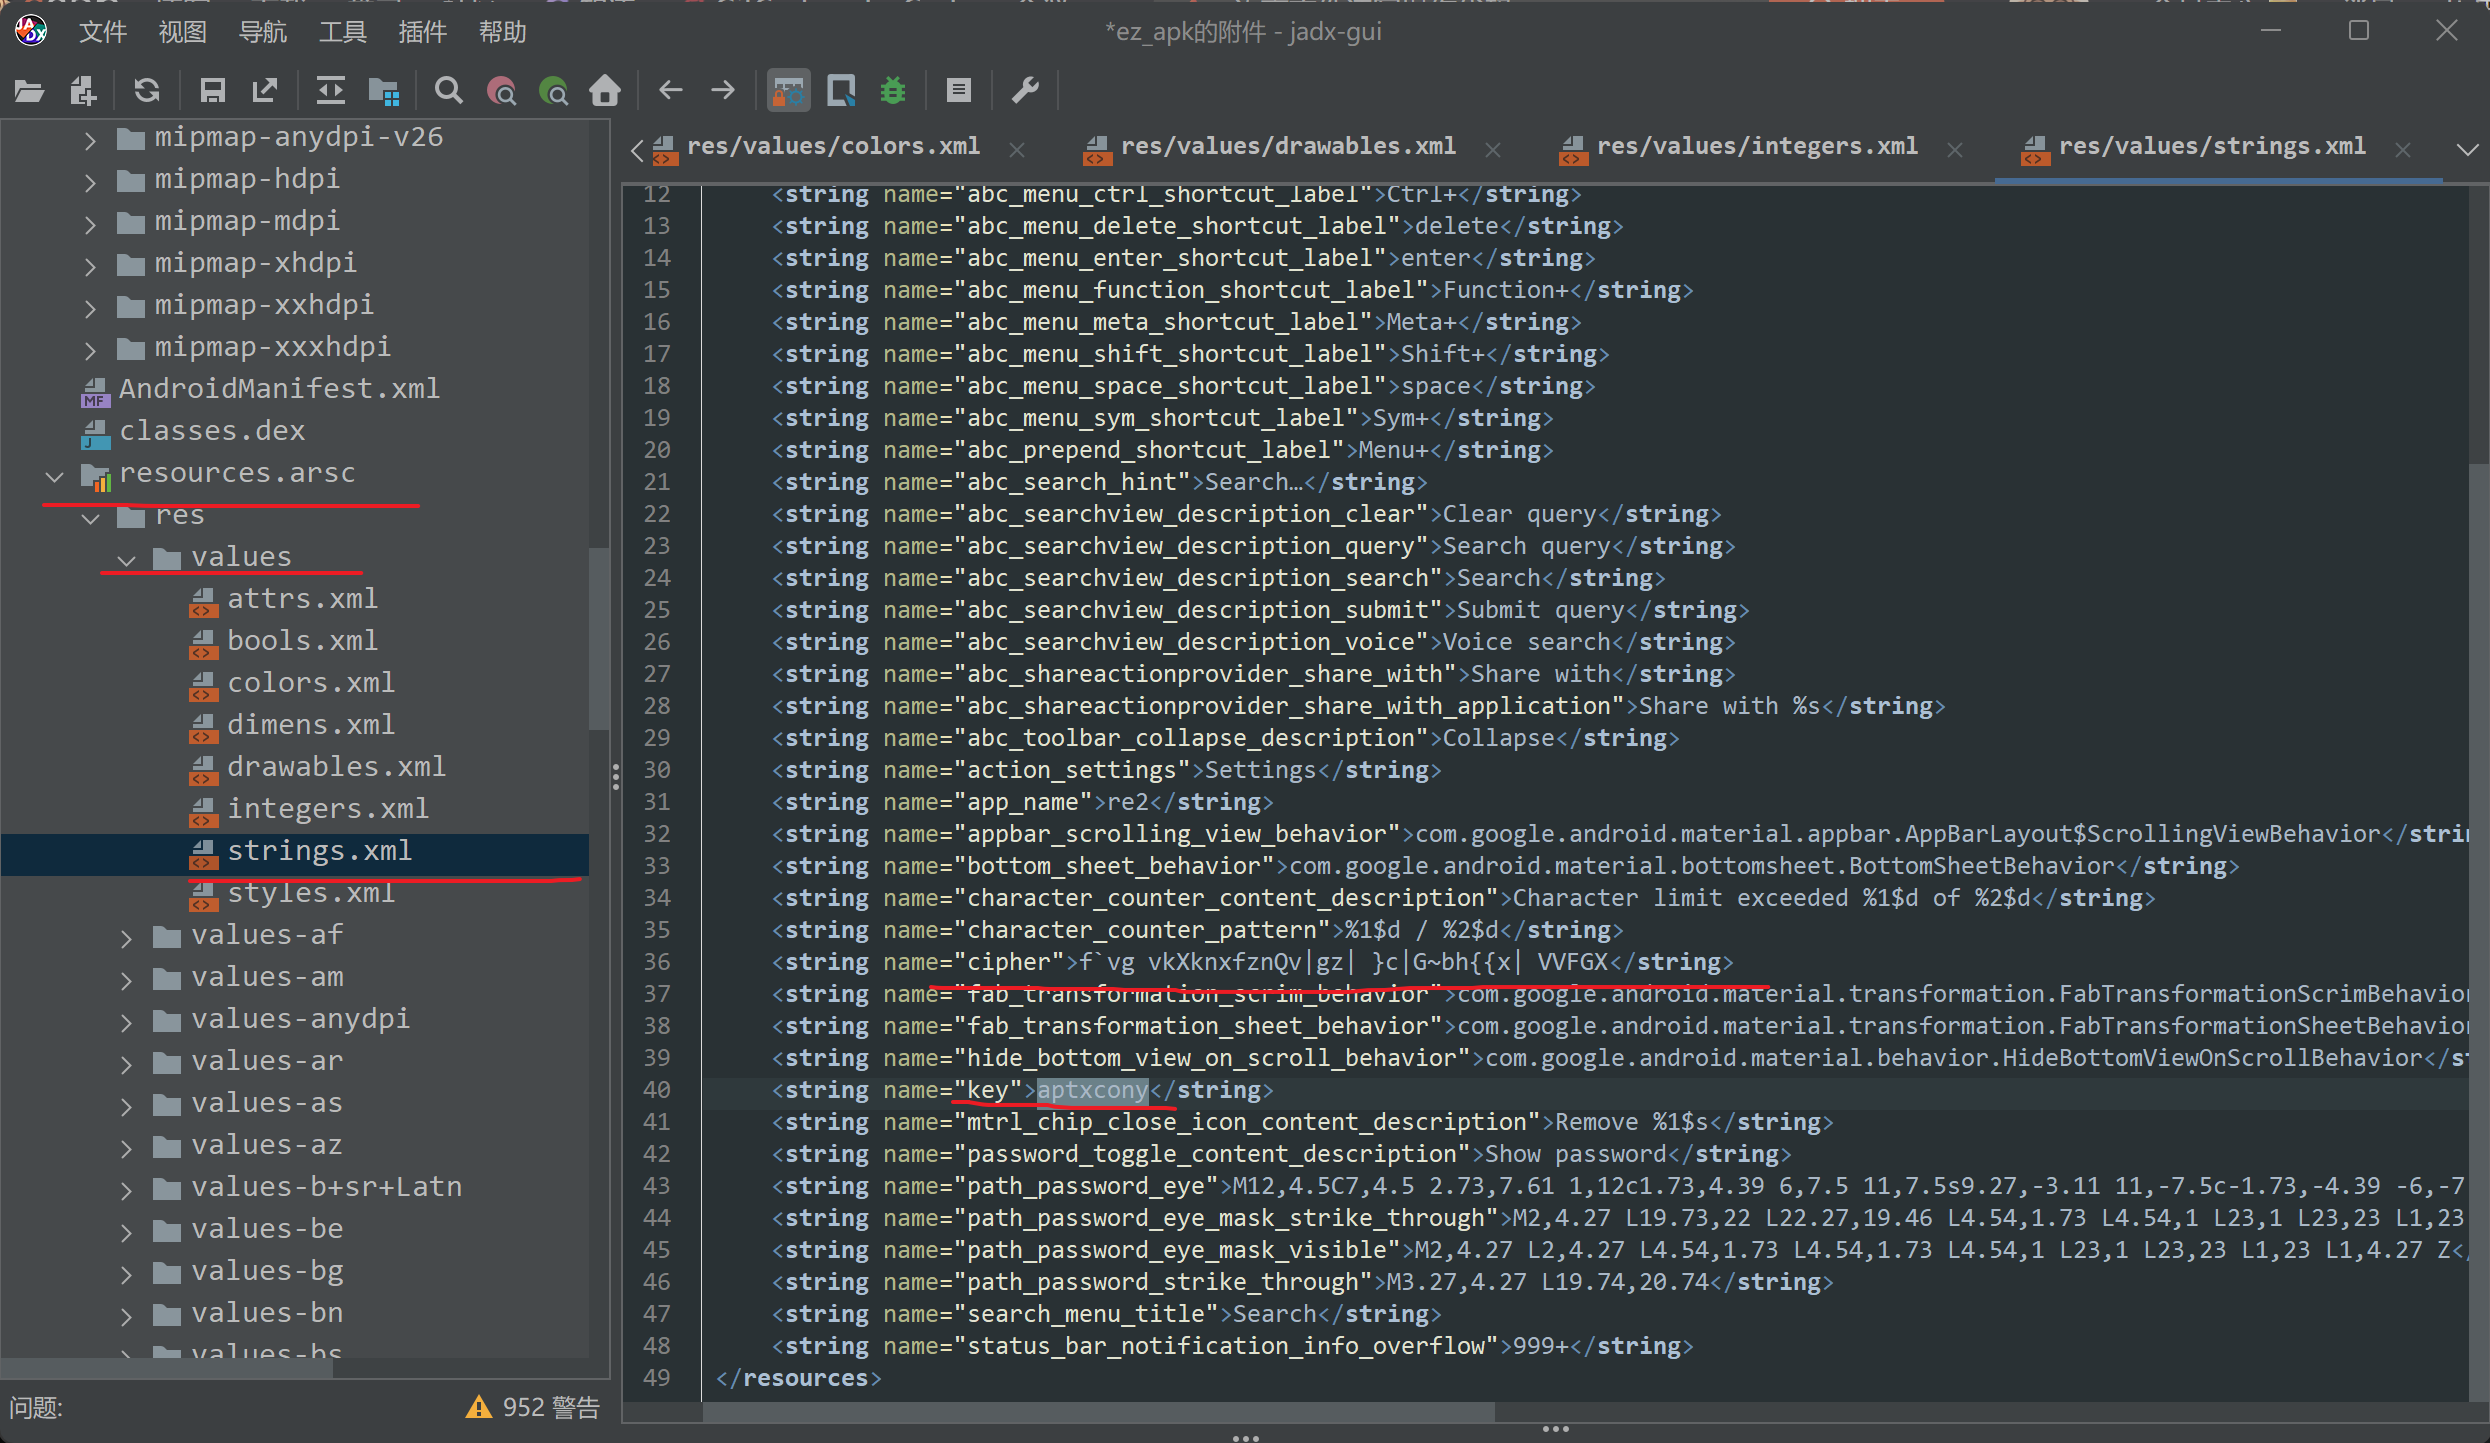Open comment search green icon

point(553,91)
